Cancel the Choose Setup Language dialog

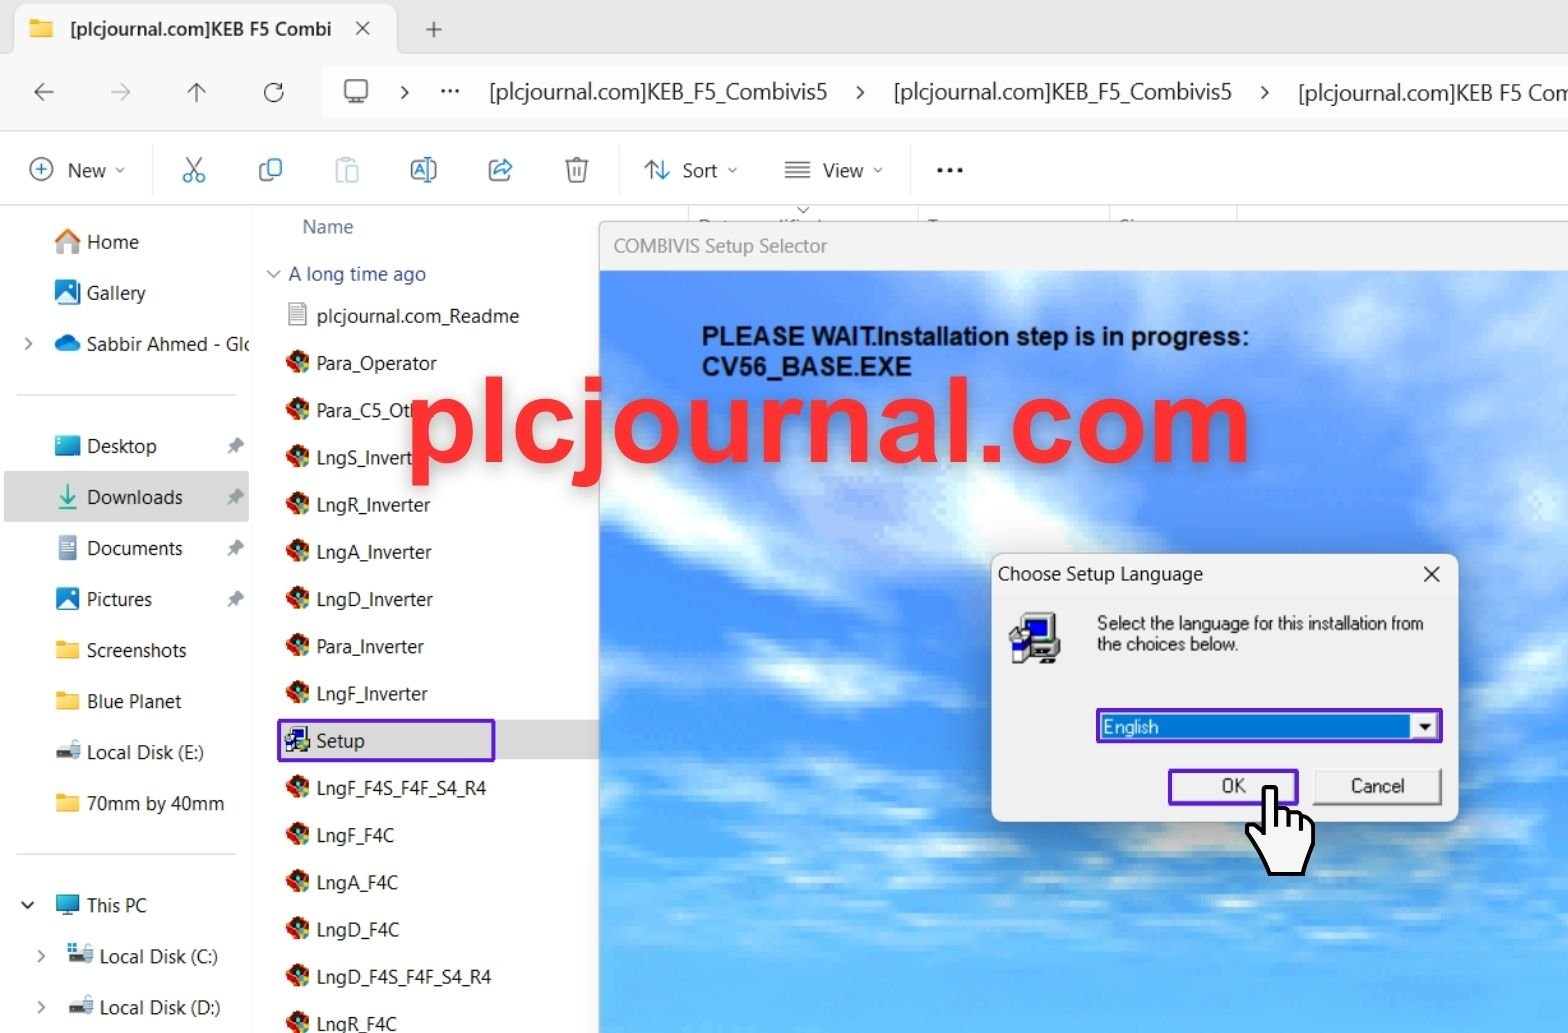click(x=1377, y=786)
